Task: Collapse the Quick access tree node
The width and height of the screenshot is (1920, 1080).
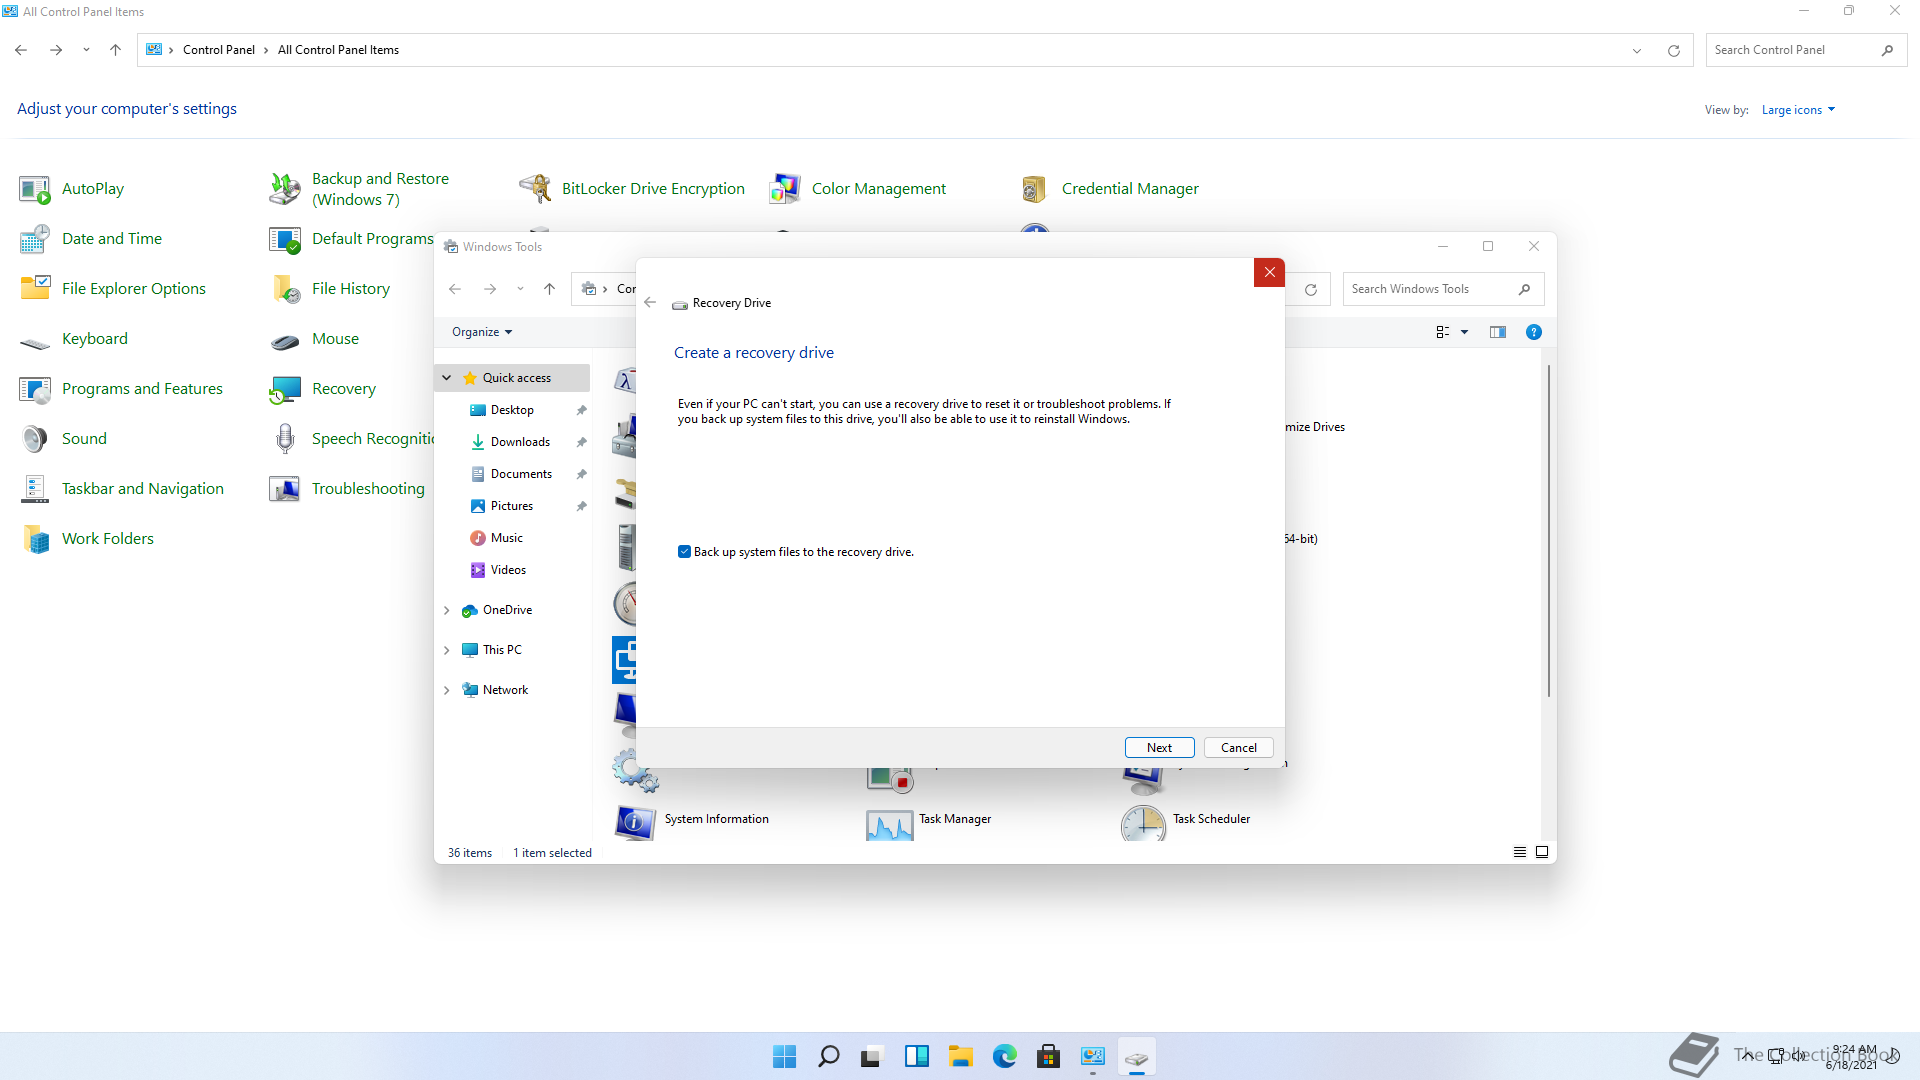Action: tap(447, 378)
